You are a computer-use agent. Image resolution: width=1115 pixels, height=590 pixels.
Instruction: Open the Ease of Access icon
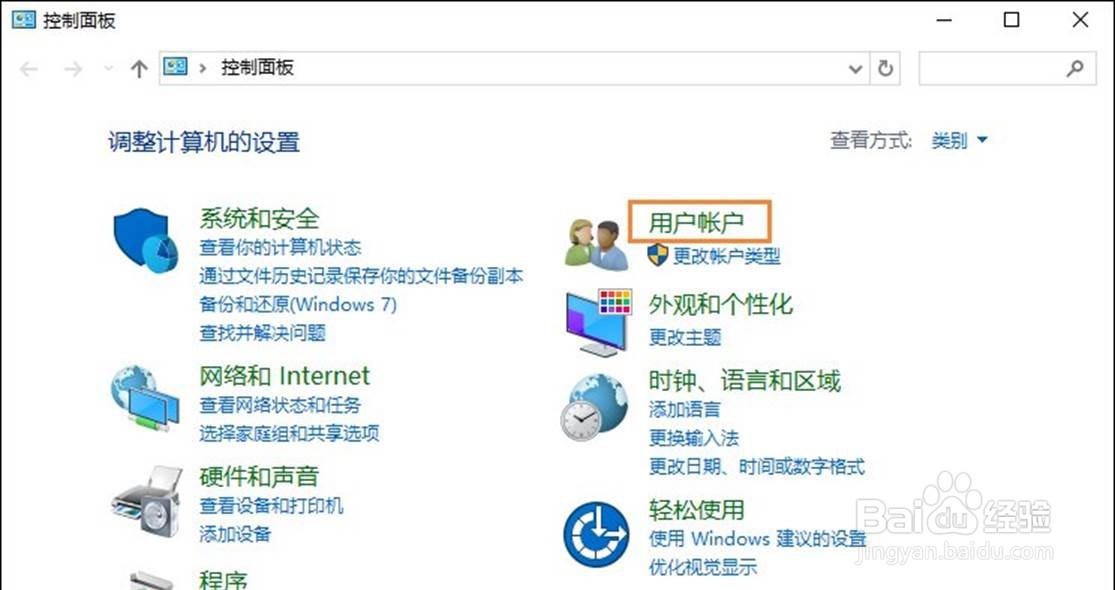coord(596,534)
